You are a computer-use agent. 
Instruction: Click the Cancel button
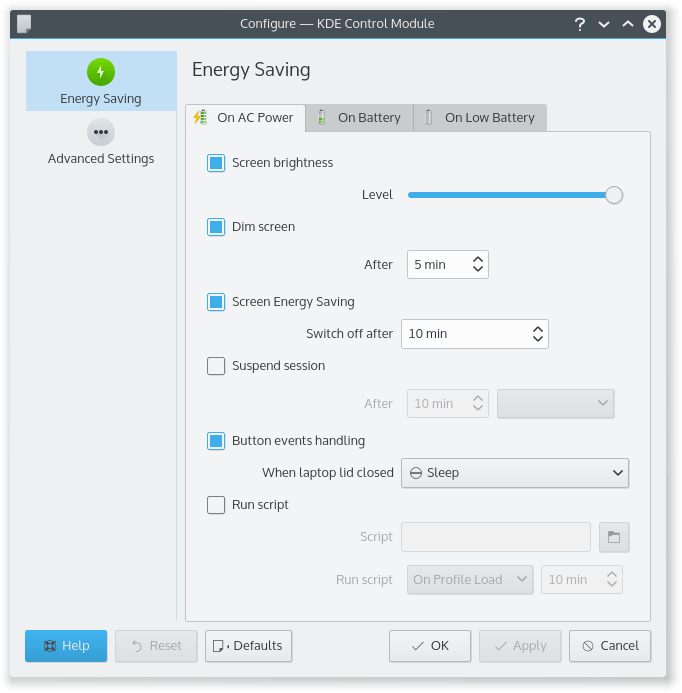(610, 646)
